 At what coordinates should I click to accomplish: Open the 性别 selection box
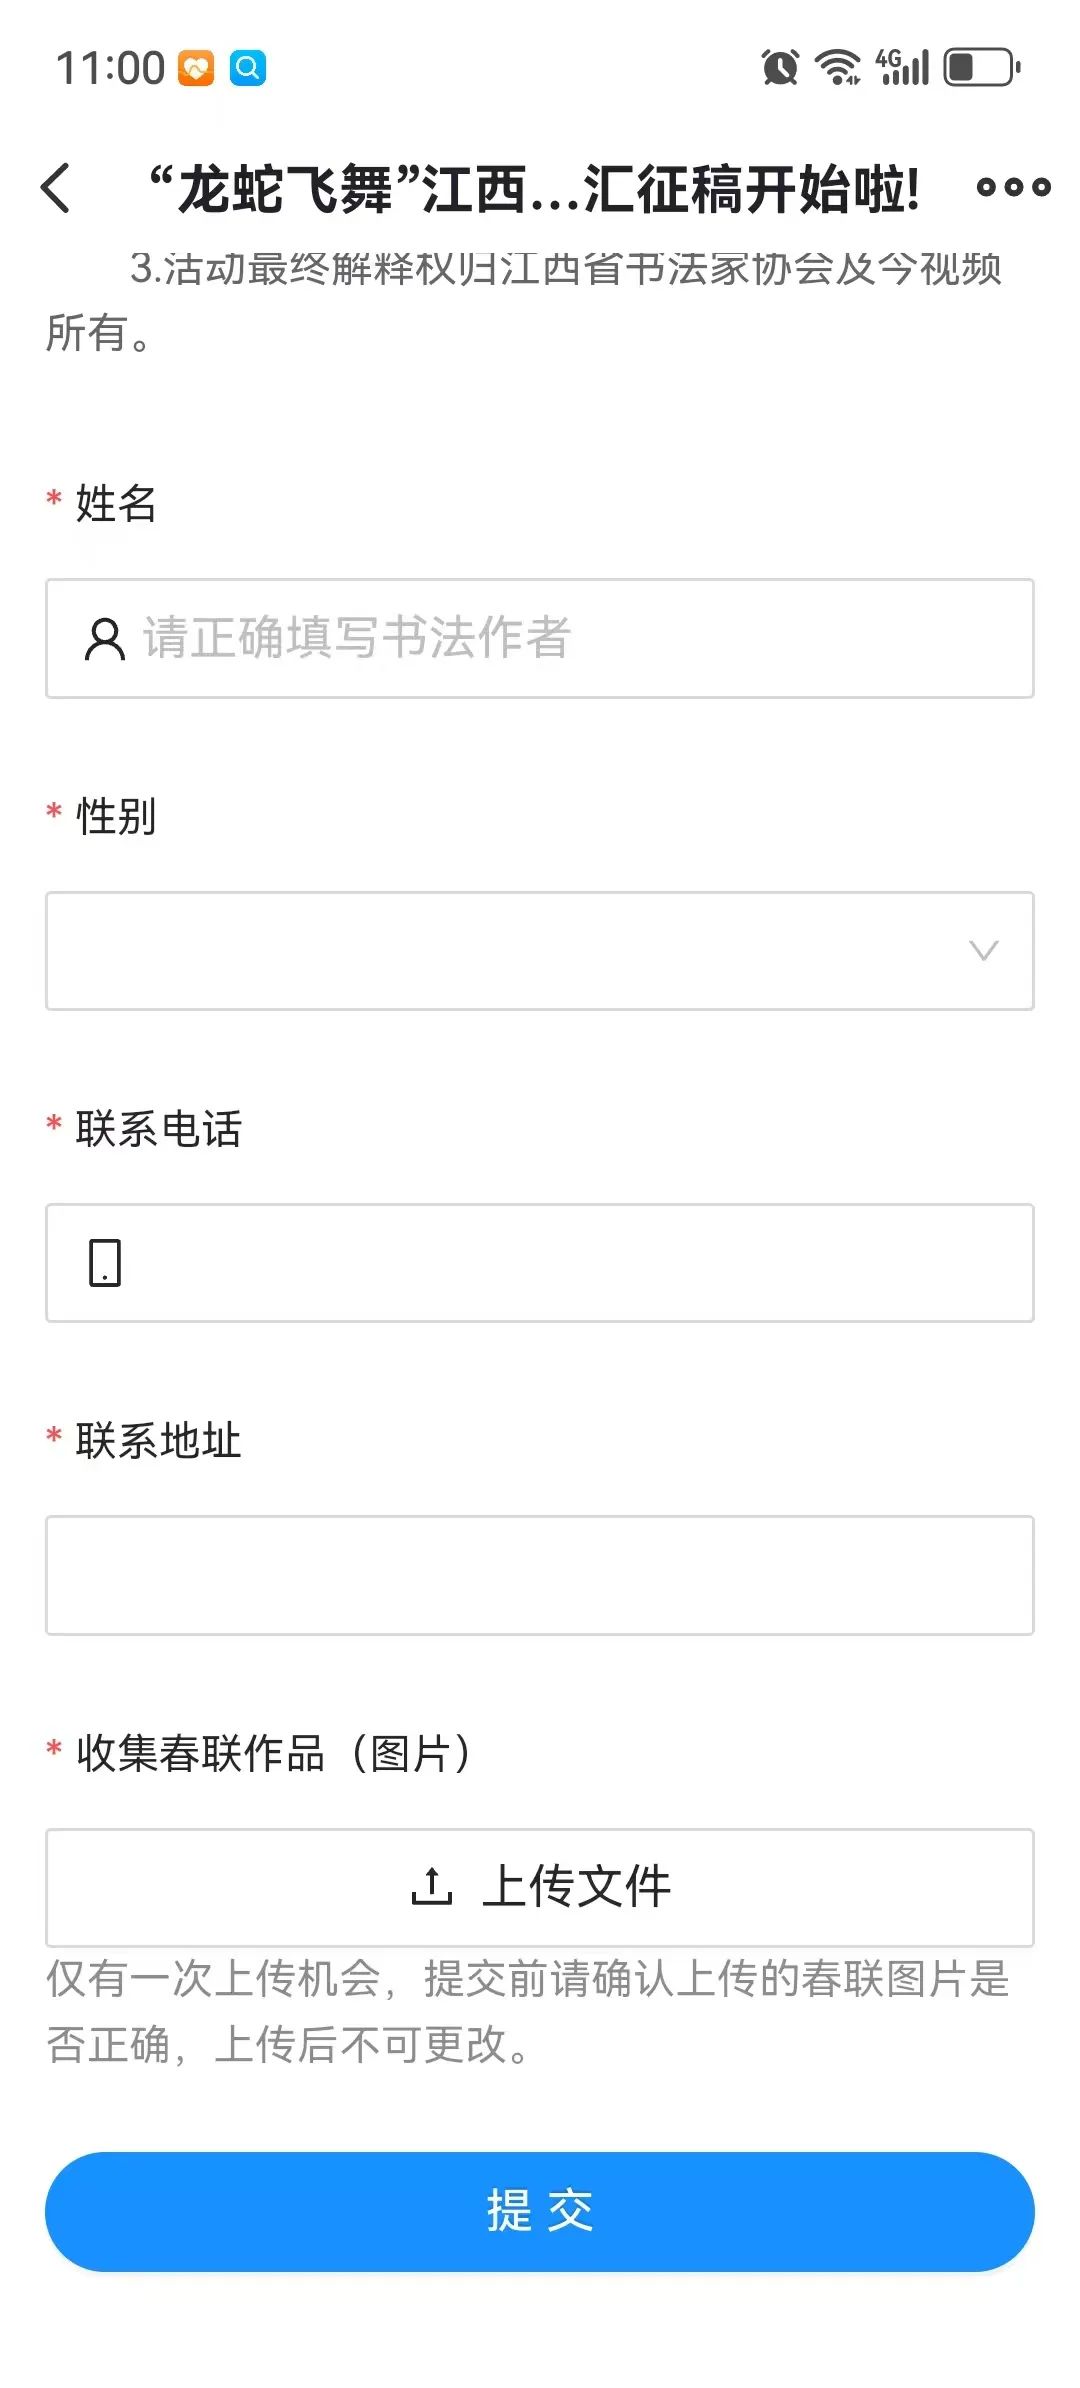click(x=540, y=951)
